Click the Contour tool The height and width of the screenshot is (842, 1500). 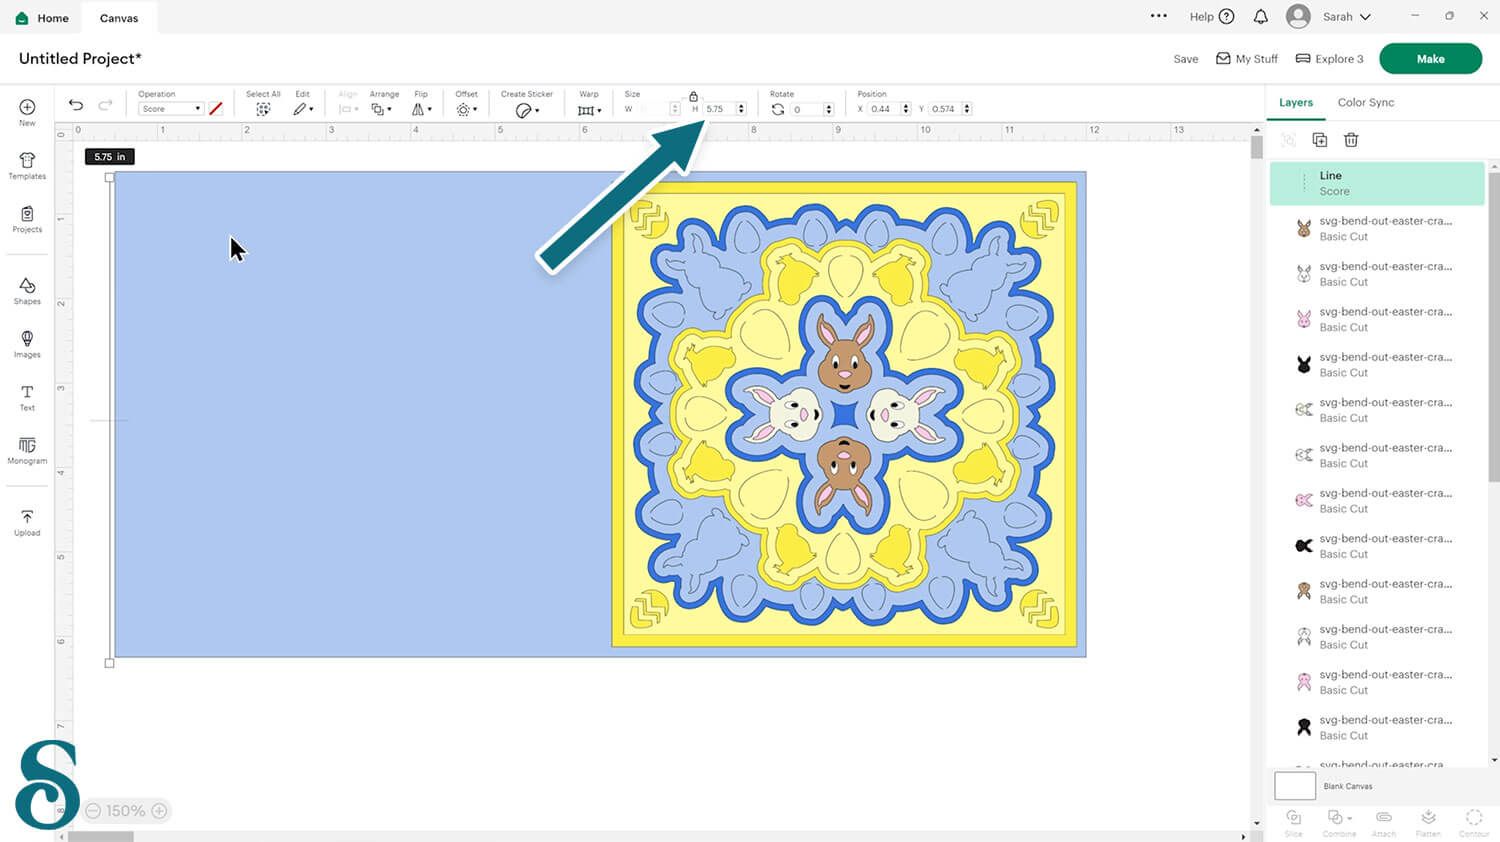pos(1474,823)
